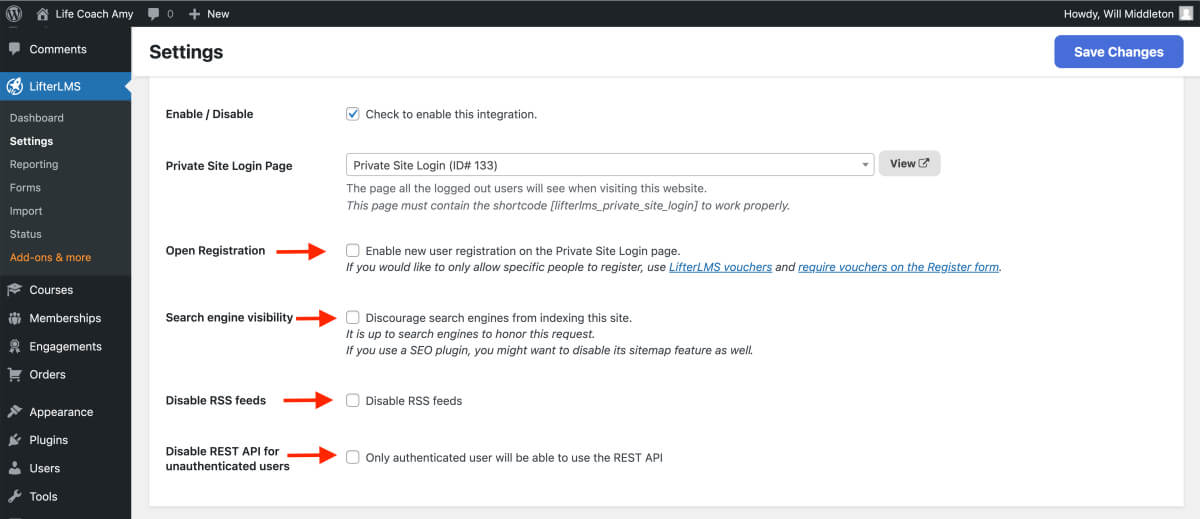Open the Private Site Login Page dropdown
The height and width of the screenshot is (519, 1200).
coord(610,165)
